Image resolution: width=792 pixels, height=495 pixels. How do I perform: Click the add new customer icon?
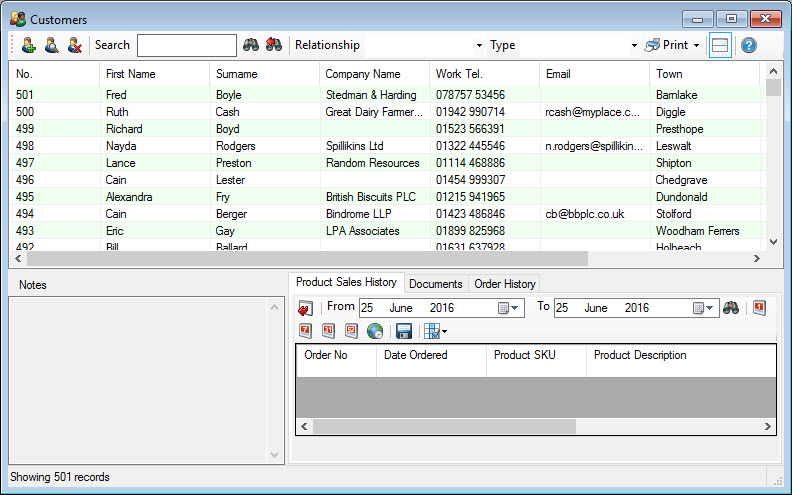[x=27, y=45]
